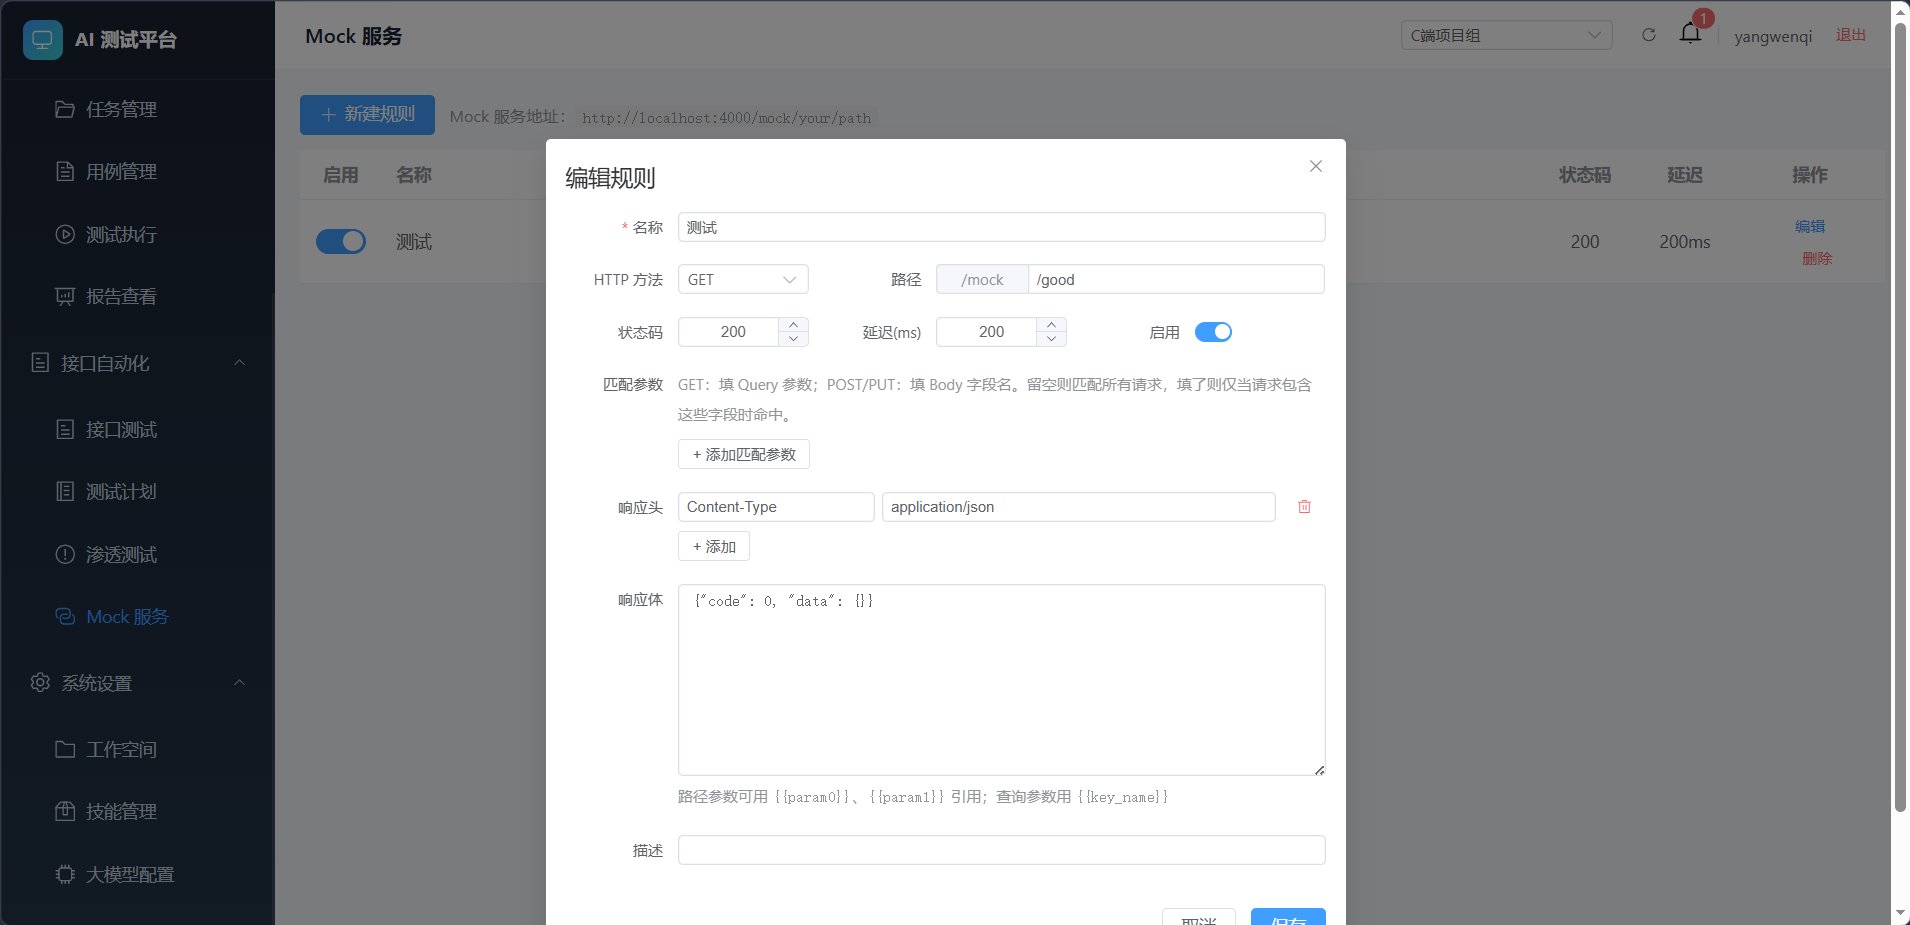
Task: Click the 名称 column header
Action: point(414,175)
